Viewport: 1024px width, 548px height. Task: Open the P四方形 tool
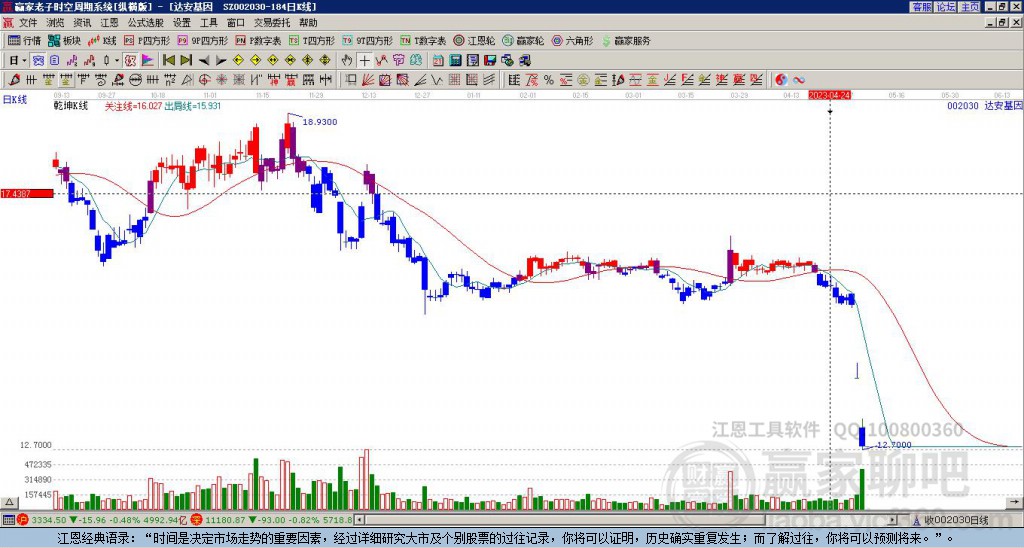click(146, 40)
